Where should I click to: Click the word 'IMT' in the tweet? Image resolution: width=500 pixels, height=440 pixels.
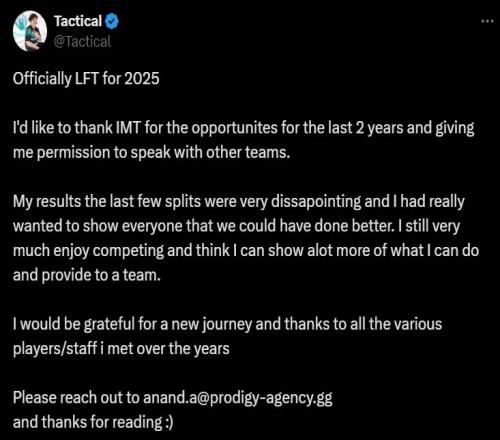(x=128, y=128)
